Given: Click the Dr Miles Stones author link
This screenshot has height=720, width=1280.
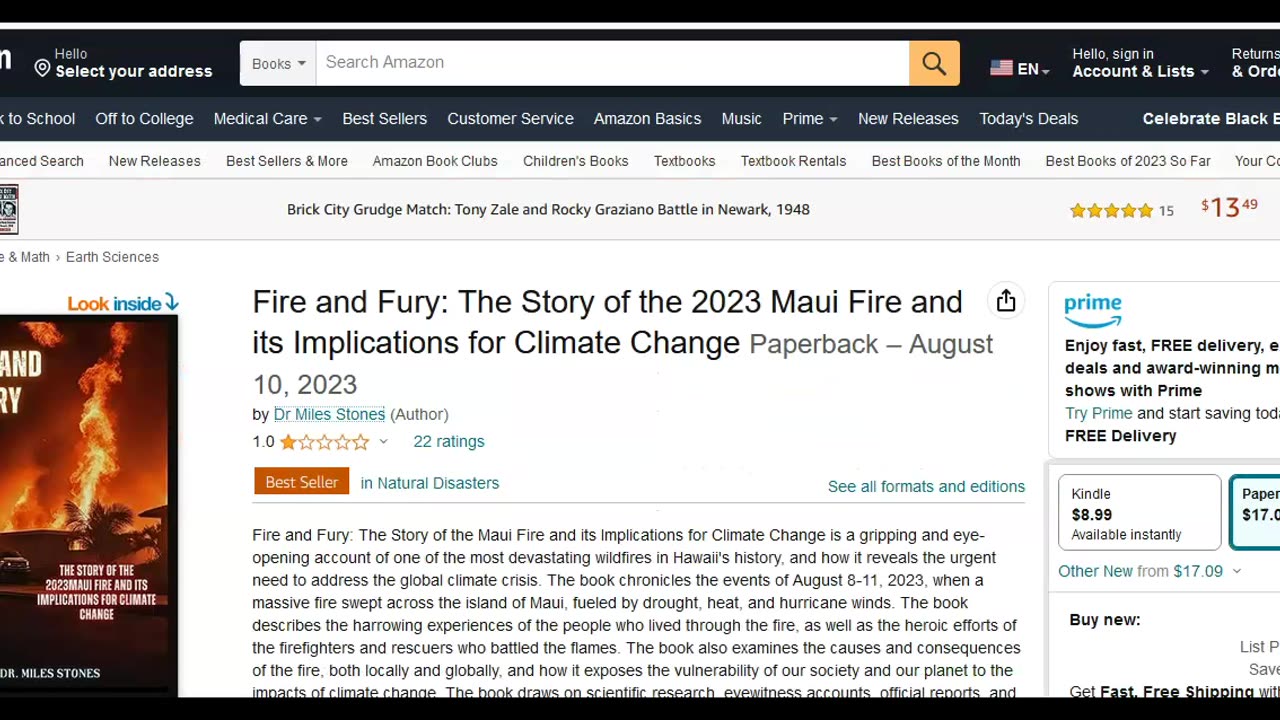Looking at the screenshot, I should [x=329, y=414].
